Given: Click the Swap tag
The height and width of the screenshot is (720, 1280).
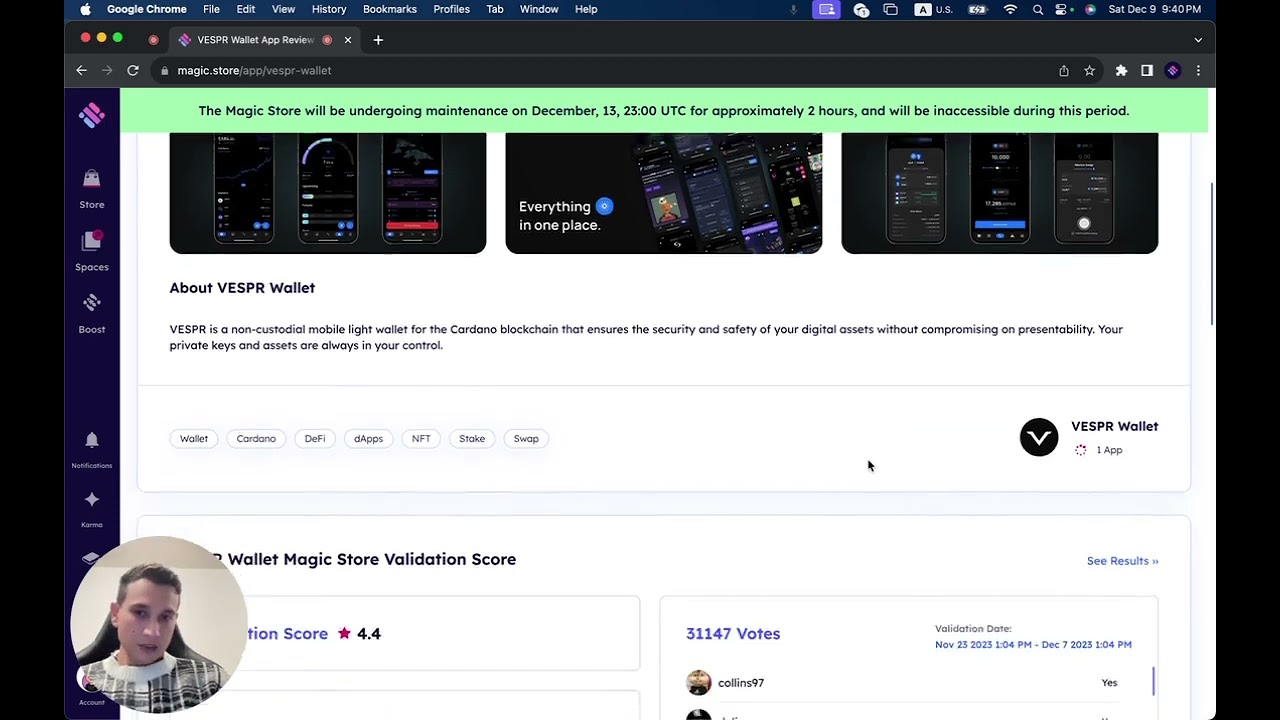Looking at the screenshot, I should pos(526,438).
